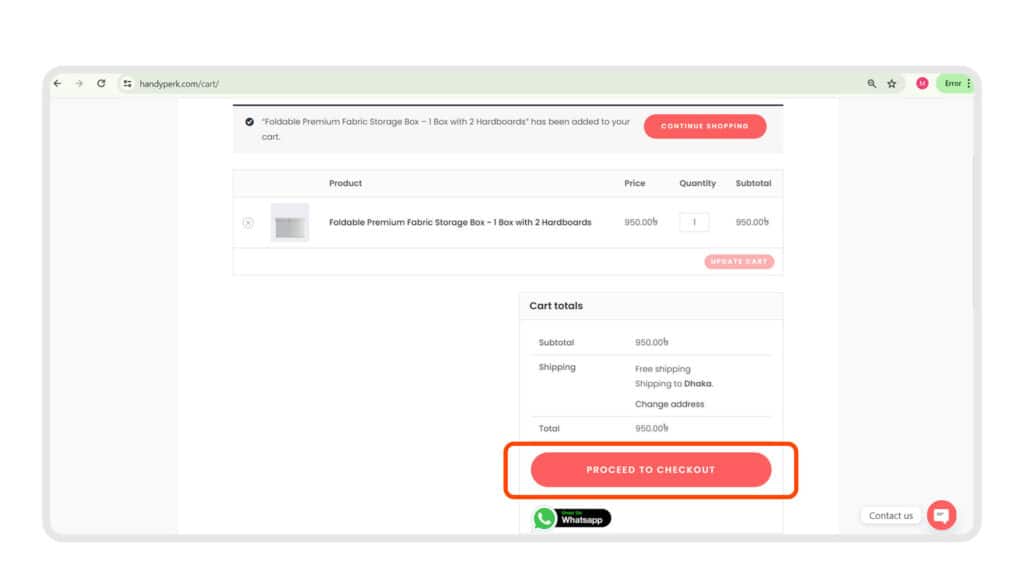Proceed to checkout

tap(651, 469)
